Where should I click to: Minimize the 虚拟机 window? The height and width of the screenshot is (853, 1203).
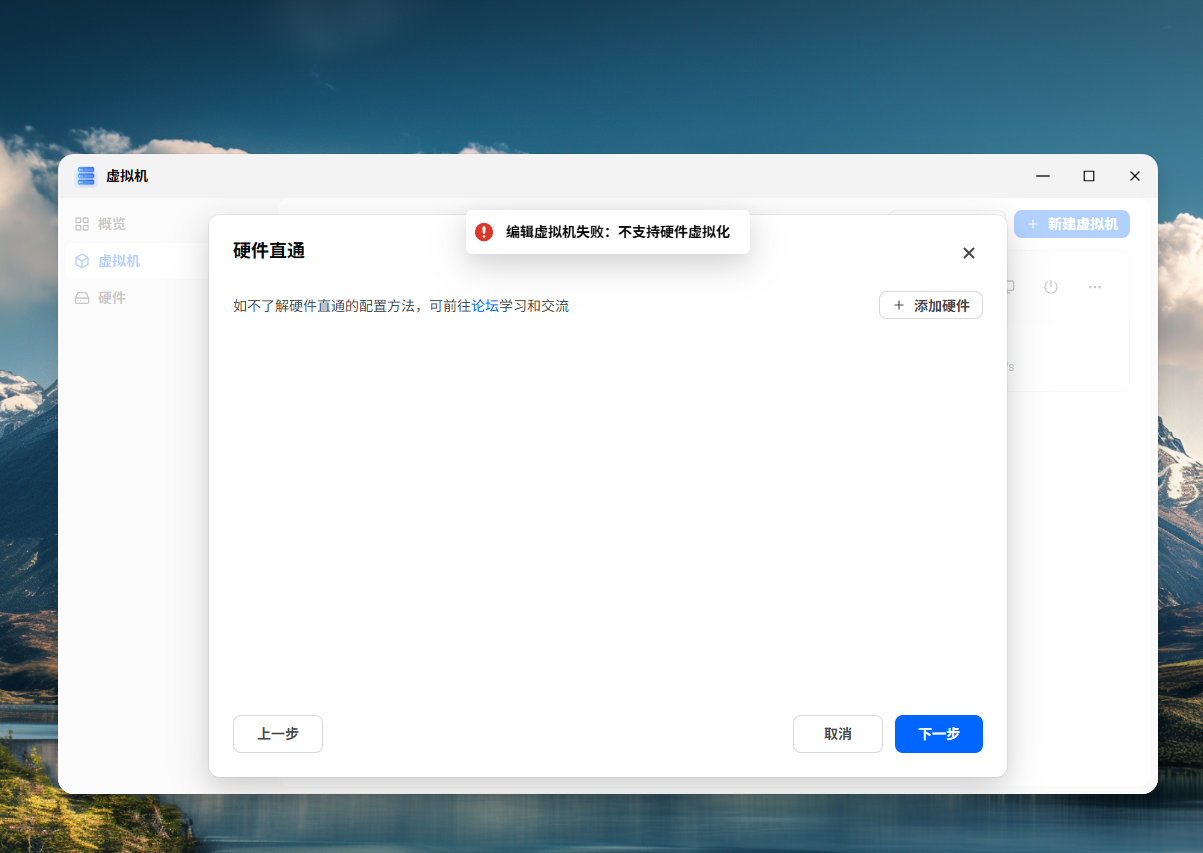[x=1043, y=176]
